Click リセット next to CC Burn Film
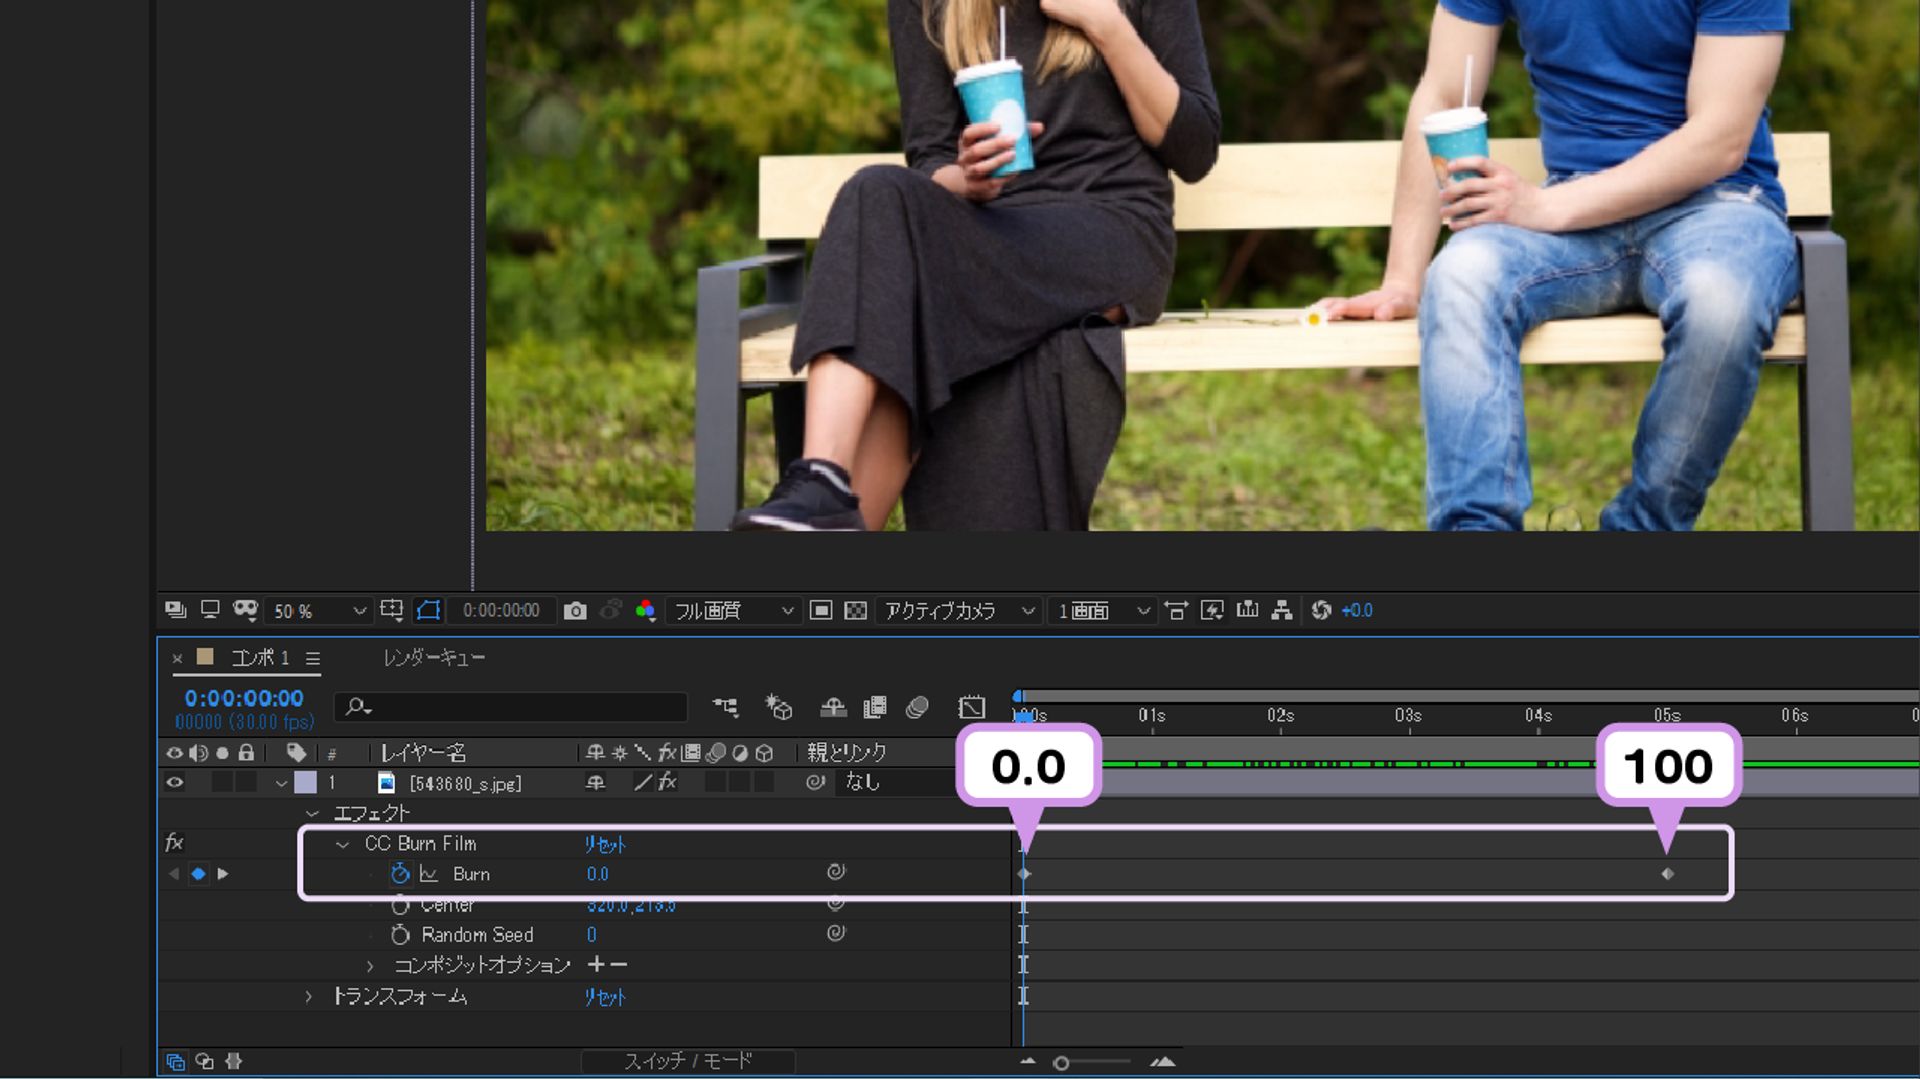1920x1079 pixels. pyautogui.click(x=605, y=844)
